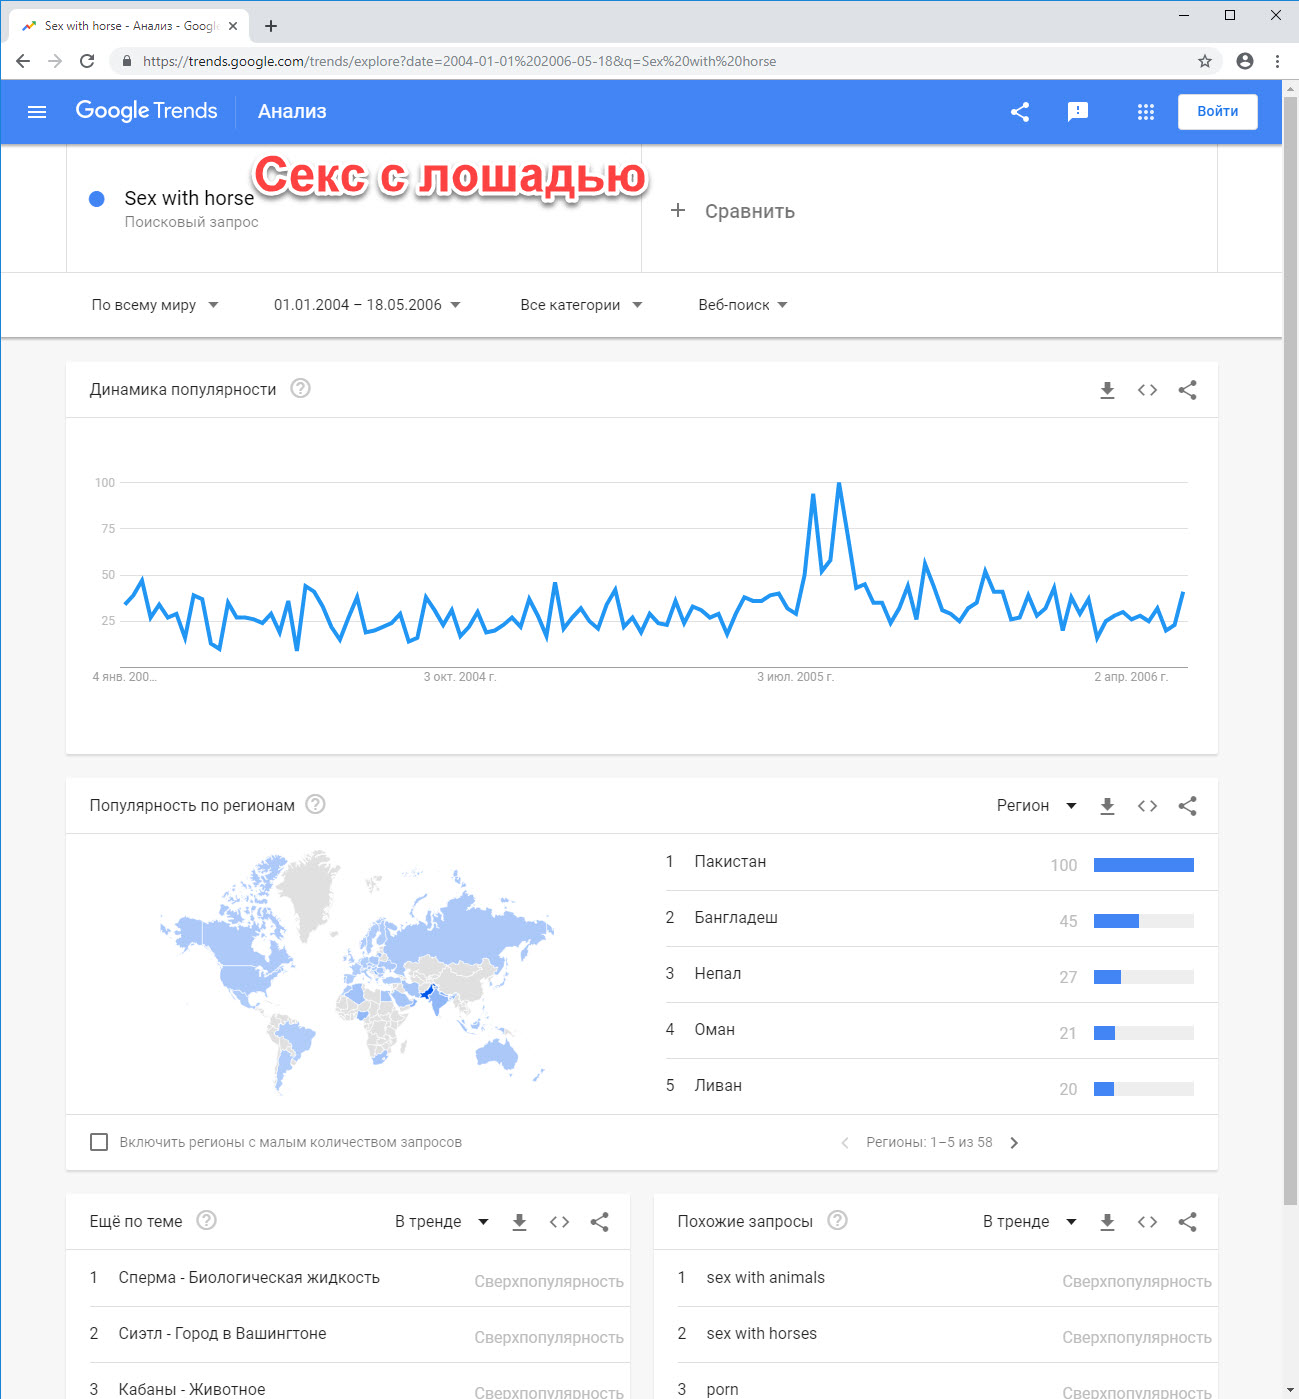Click the Войти sign-in button
Viewport: 1299px width, 1399px height.
pos(1217,112)
